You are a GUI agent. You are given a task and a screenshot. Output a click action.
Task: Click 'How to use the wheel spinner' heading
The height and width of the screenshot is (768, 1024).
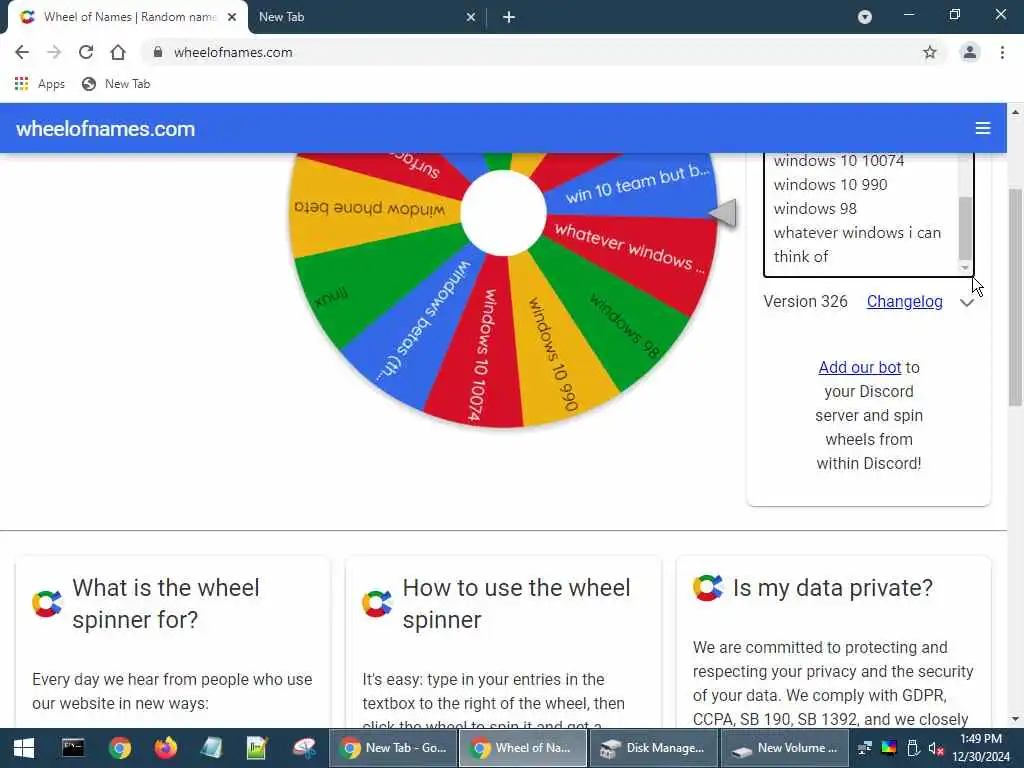516,603
